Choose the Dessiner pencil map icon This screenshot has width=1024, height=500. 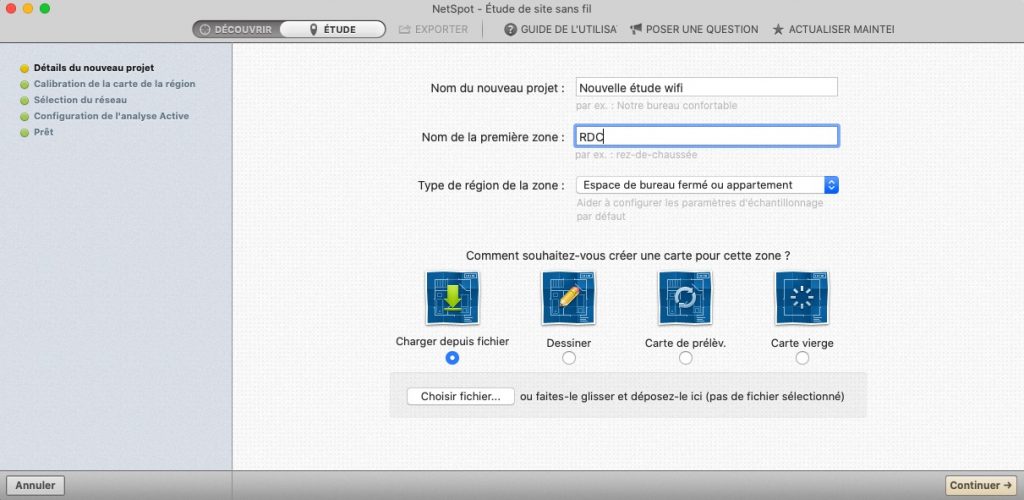(568, 298)
